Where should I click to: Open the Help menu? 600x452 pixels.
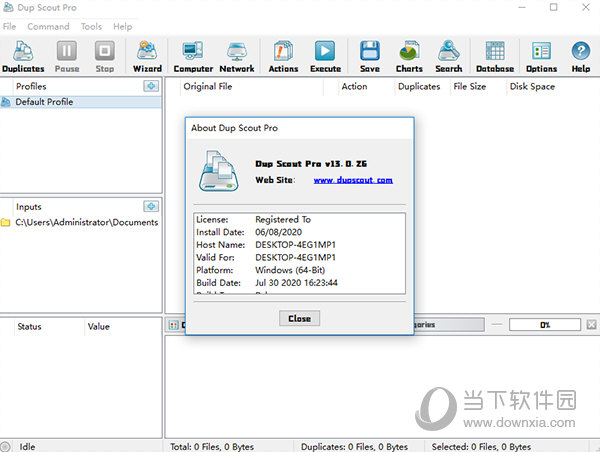[x=122, y=26]
